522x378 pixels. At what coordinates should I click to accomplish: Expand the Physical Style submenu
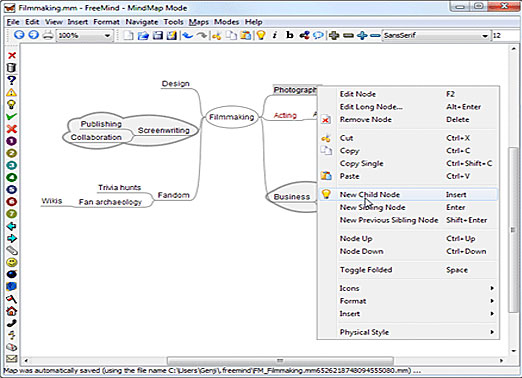[x=408, y=332]
